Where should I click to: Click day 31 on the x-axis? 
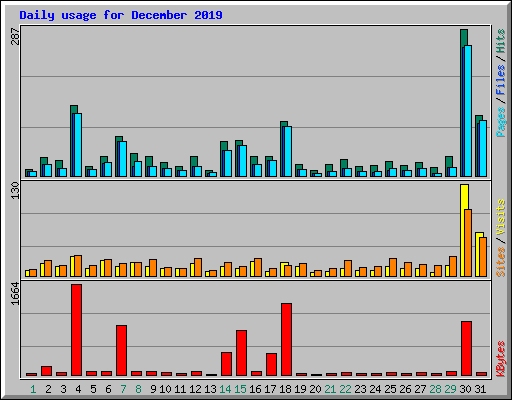tap(480, 389)
